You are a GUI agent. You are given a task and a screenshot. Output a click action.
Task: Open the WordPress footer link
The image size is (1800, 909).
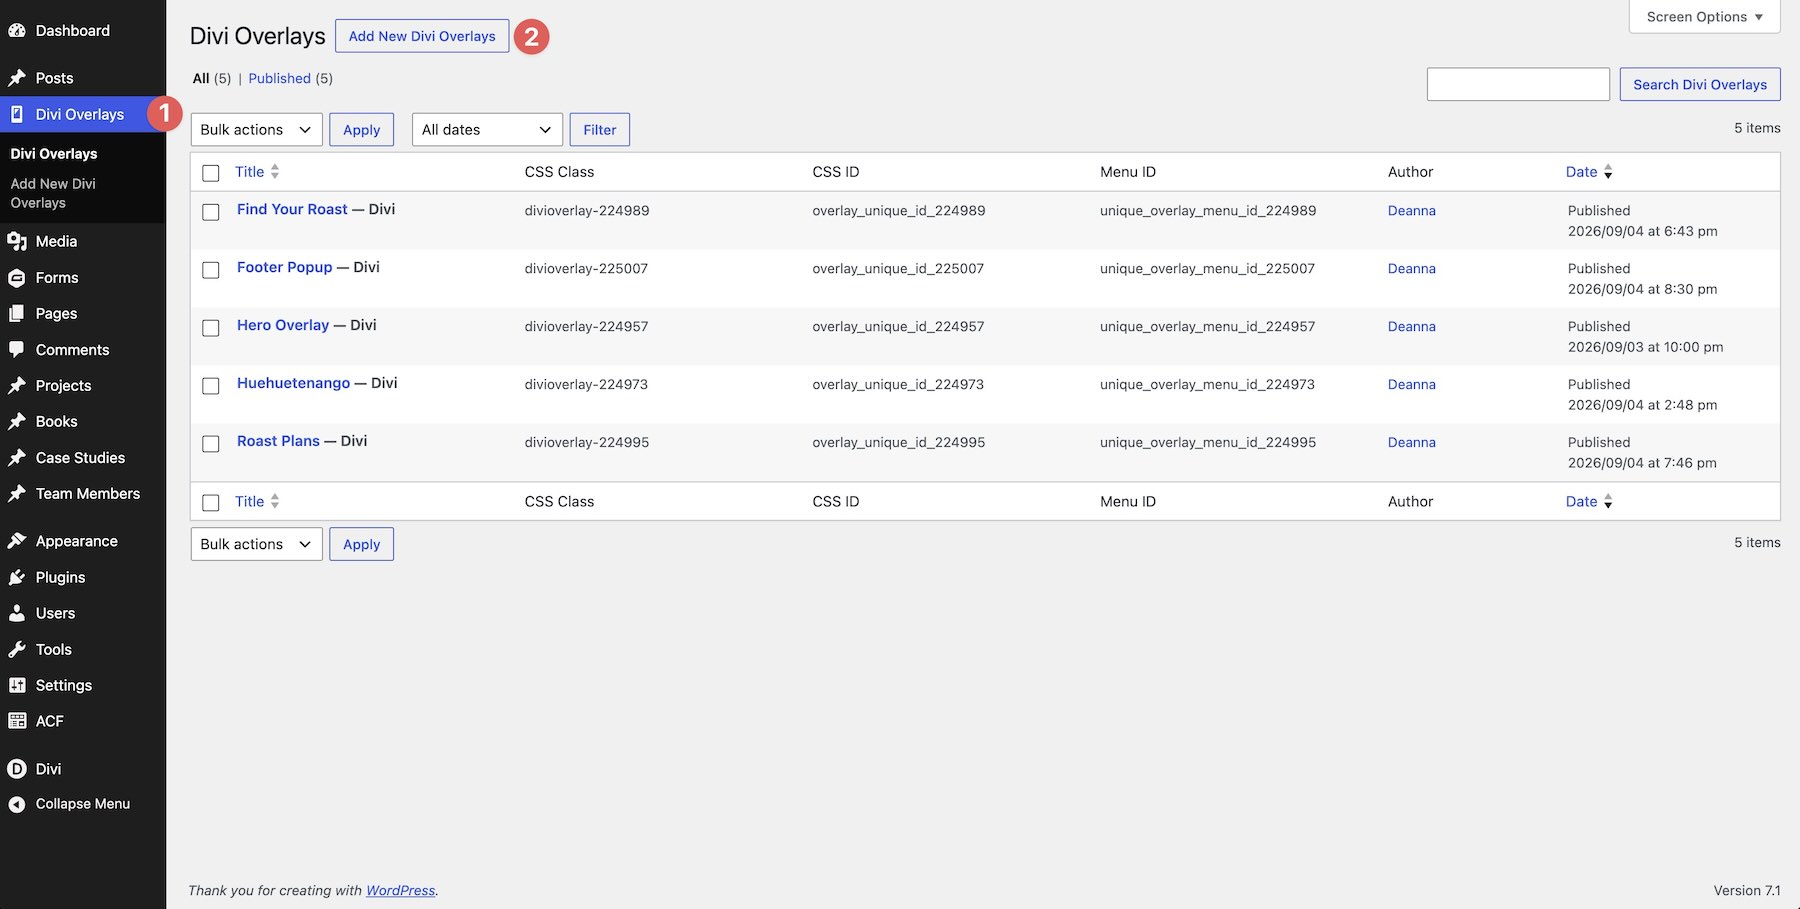401,891
